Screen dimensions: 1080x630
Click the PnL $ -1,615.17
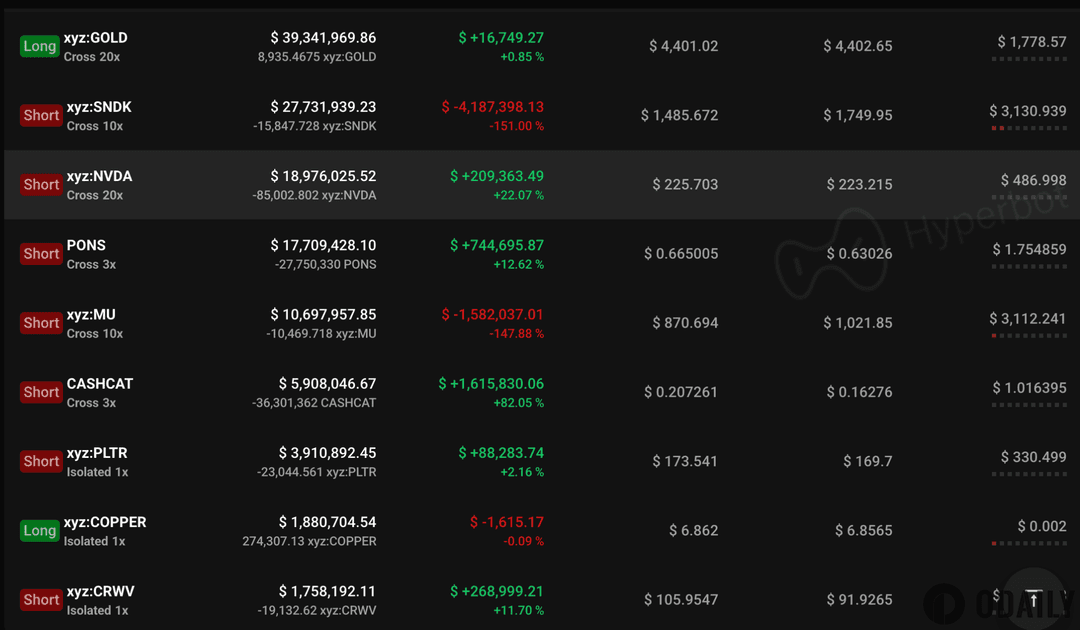(x=506, y=523)
